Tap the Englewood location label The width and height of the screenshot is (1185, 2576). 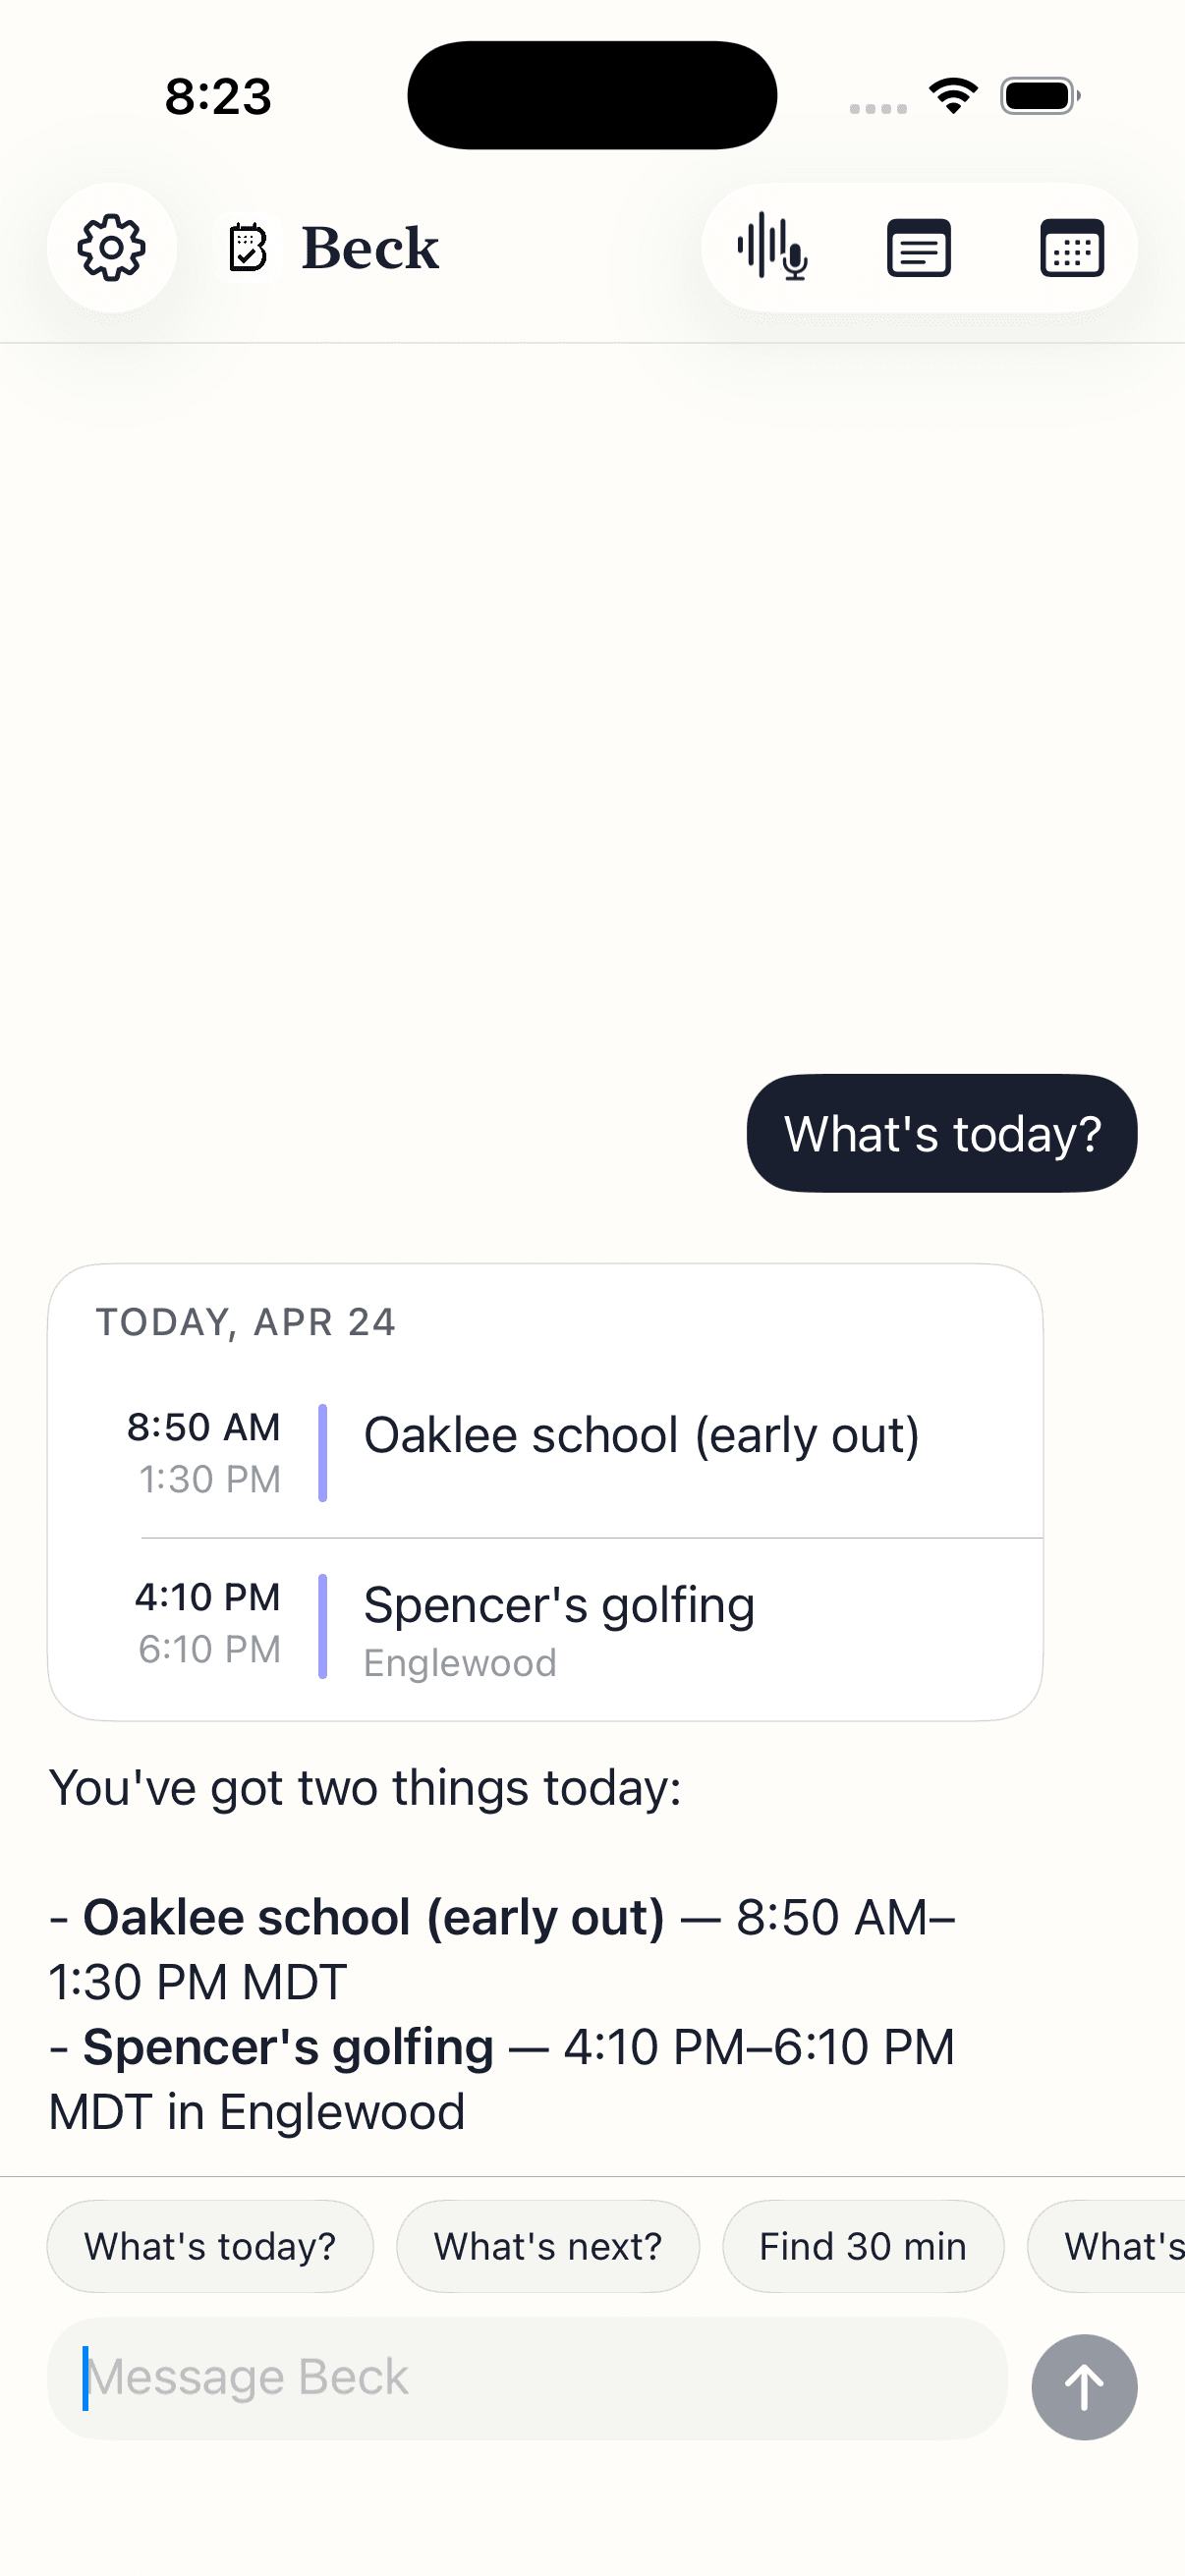tap(460, 1663)
